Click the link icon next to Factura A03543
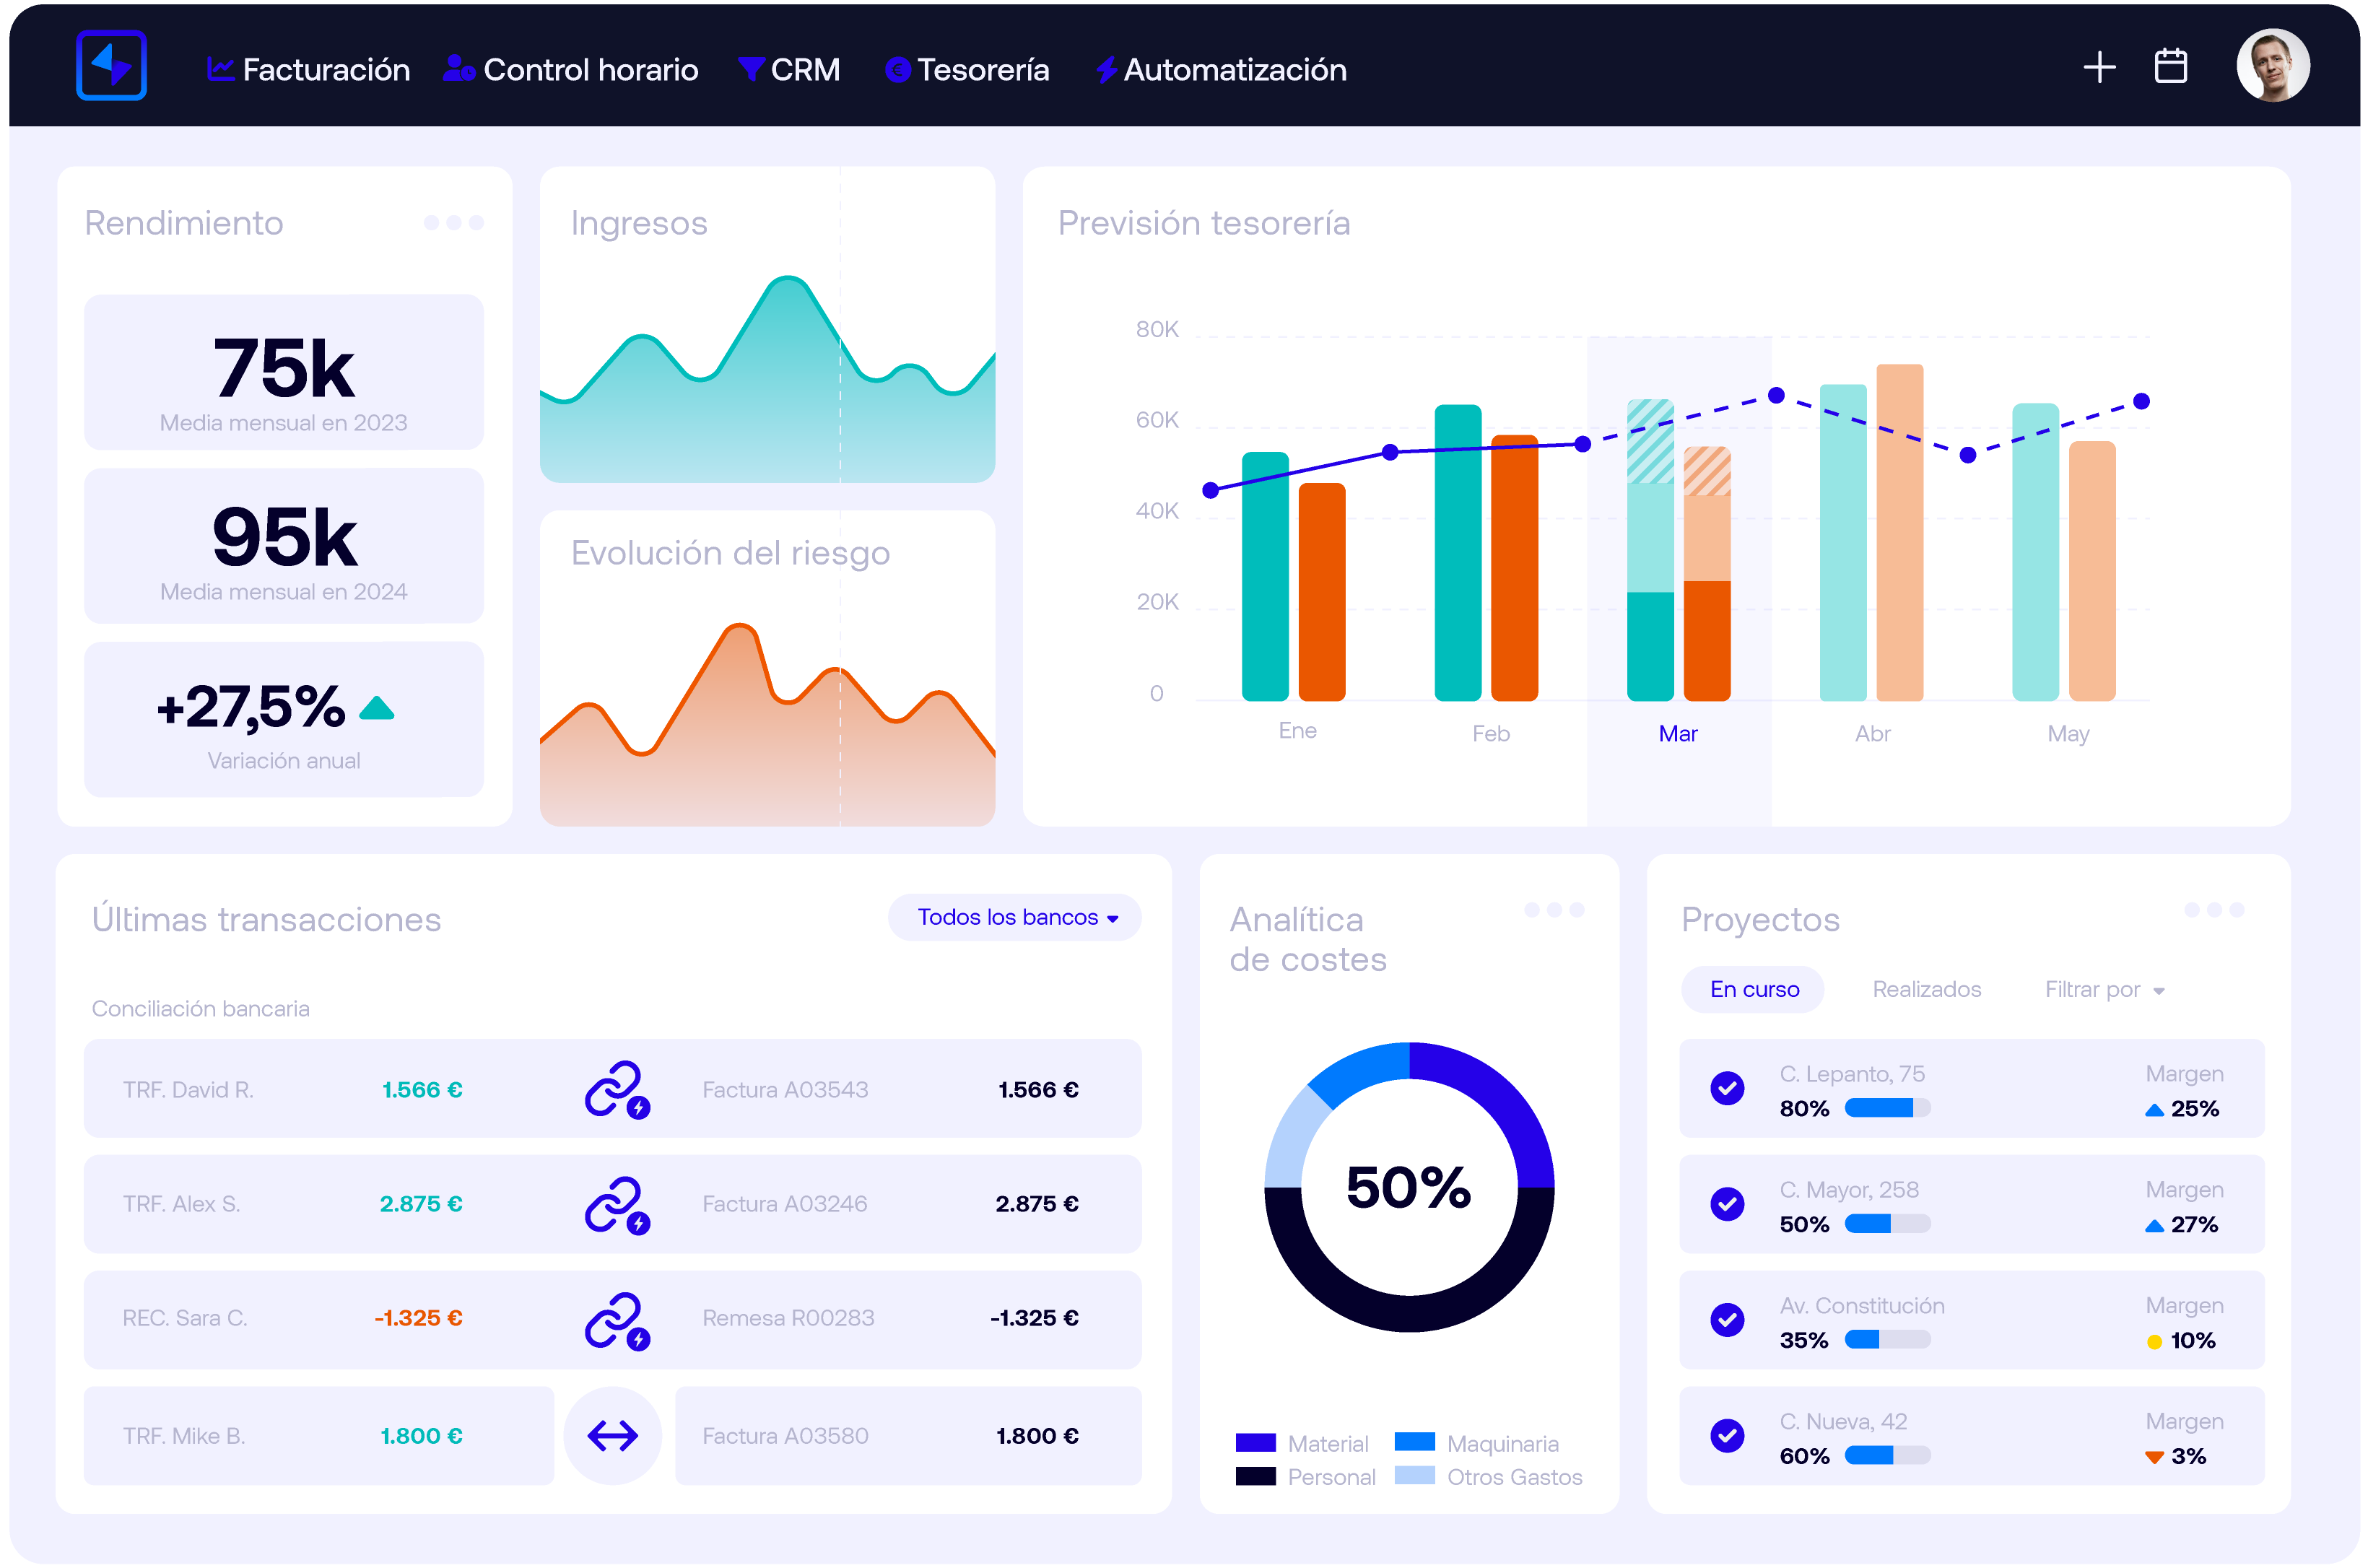The height and width of the screenshot is (1568, 2368). pos(614,1089)
